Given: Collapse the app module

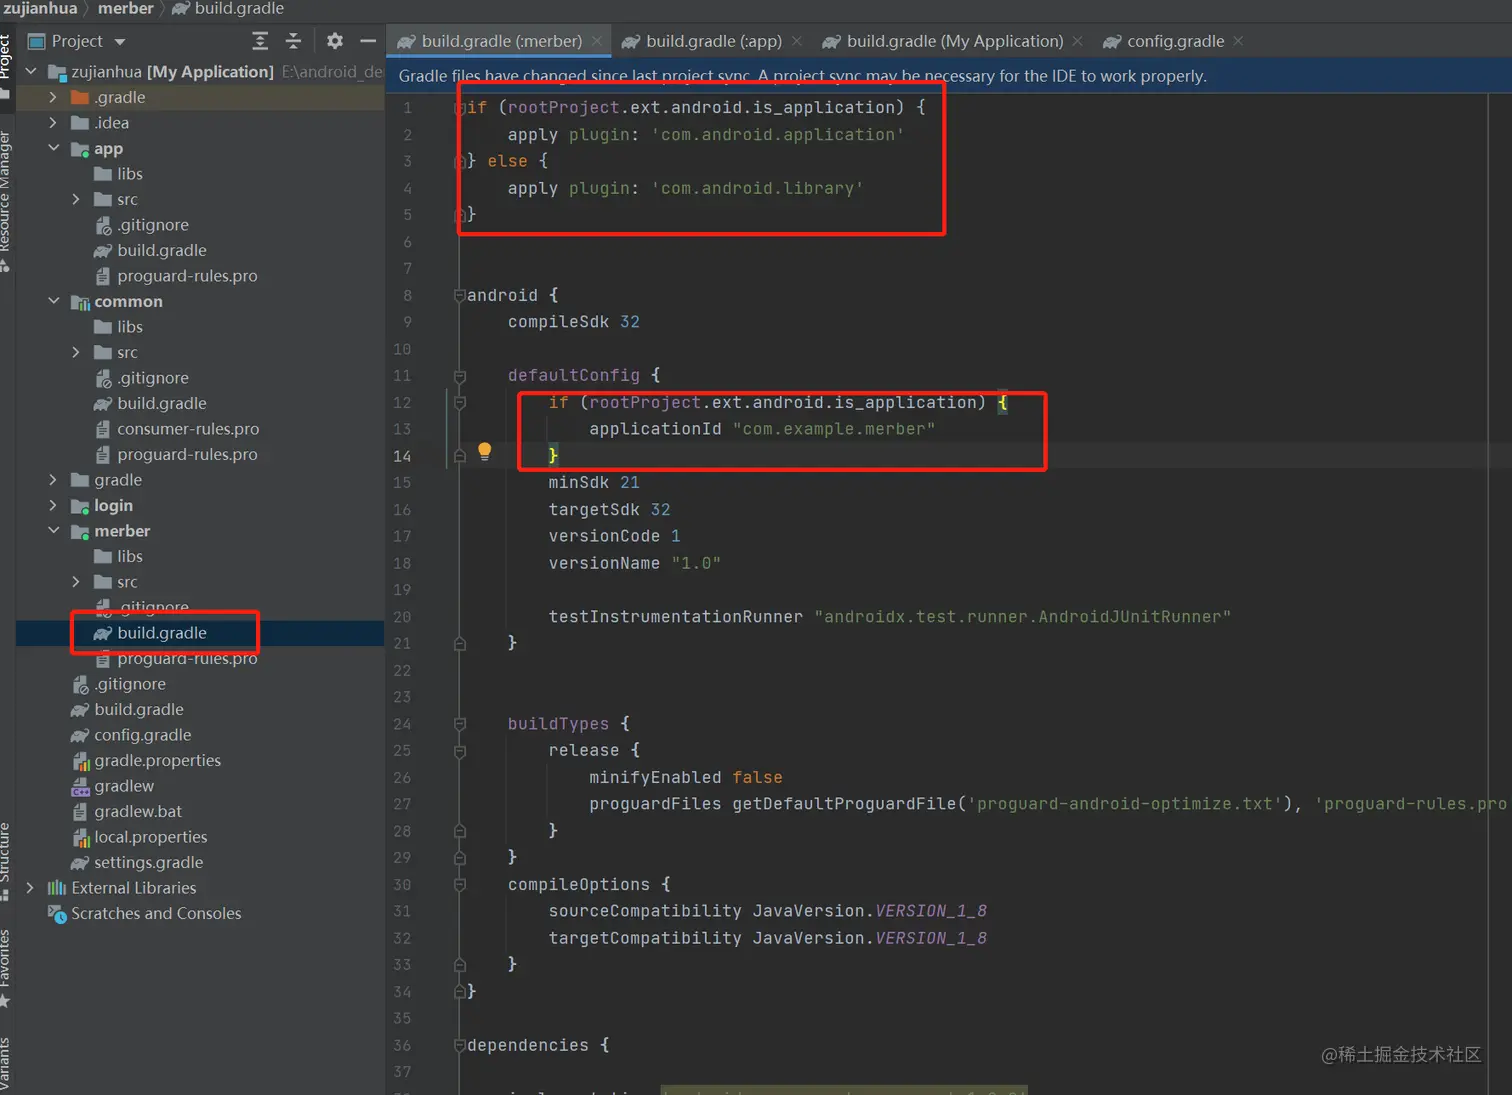Looking at the screenshot, I should pos(53,148).
